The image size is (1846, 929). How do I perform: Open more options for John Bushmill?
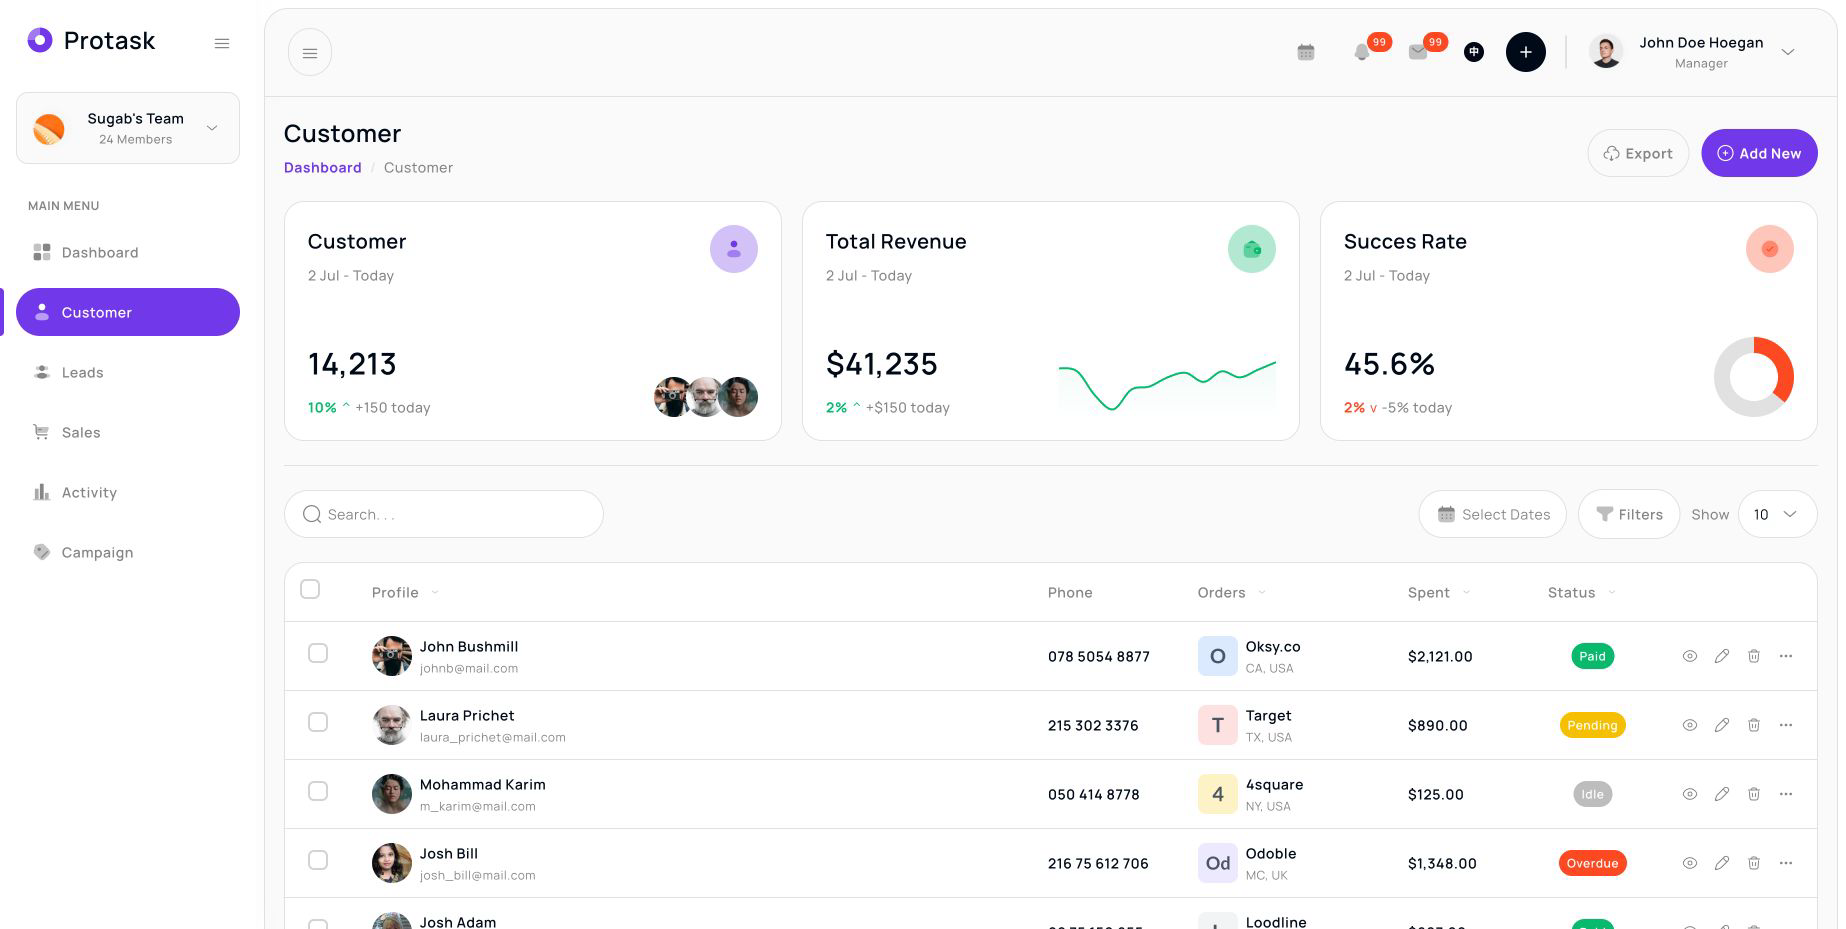tap(1785, 656)
